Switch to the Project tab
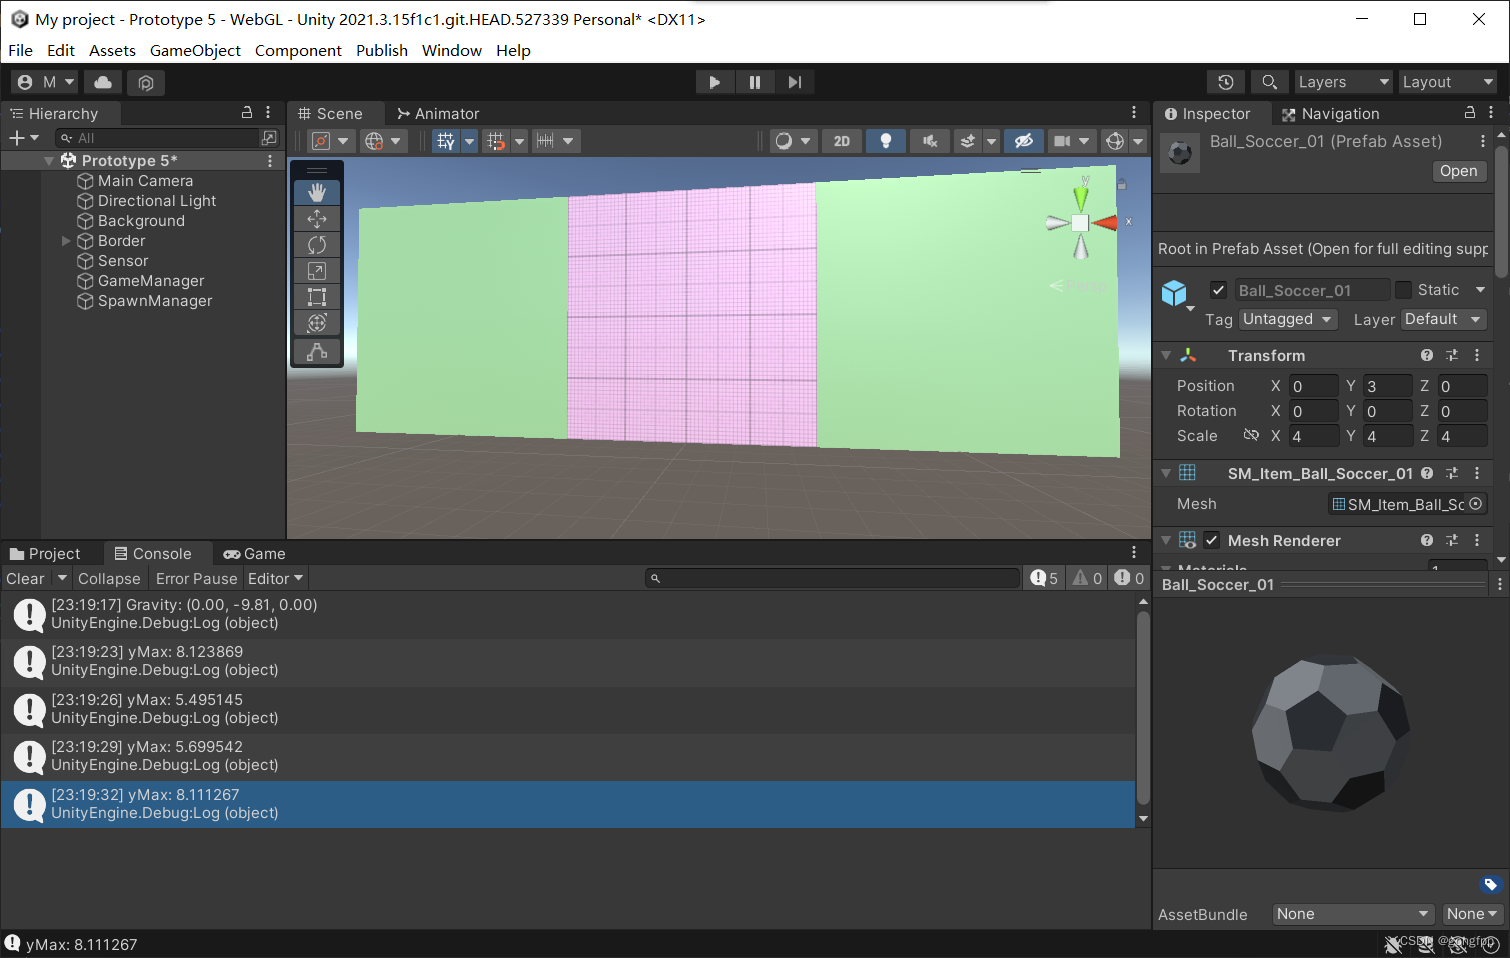 click(45, 553)
